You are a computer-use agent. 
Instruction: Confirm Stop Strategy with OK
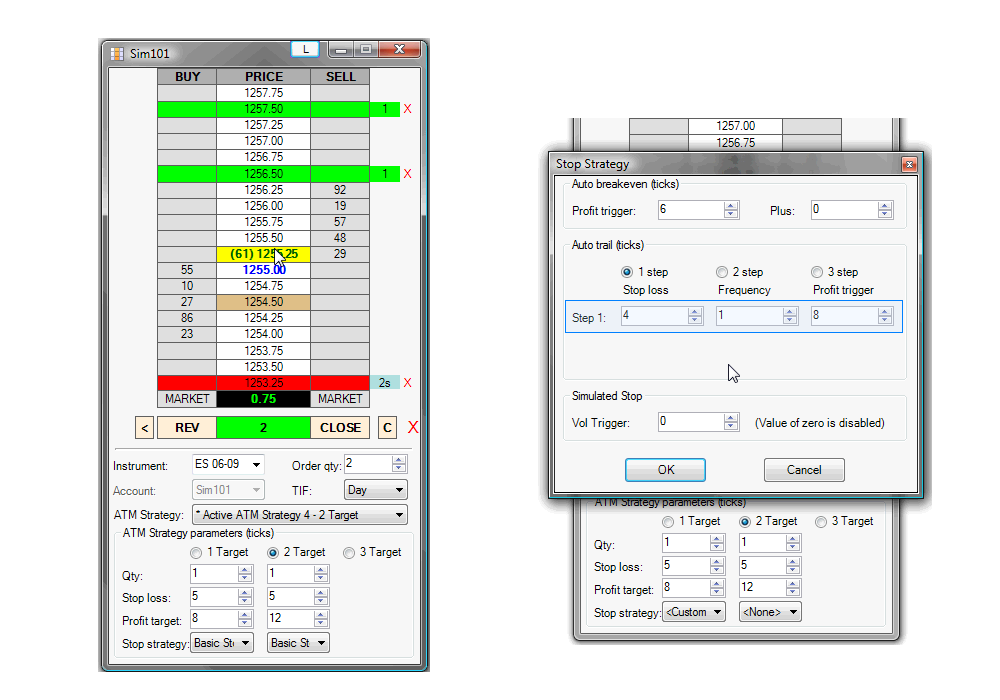pos(665,470)
